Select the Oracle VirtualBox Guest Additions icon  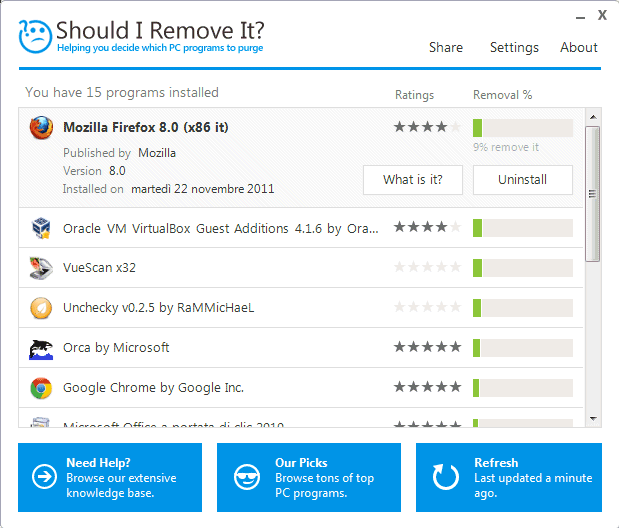(x=41, y=228)
